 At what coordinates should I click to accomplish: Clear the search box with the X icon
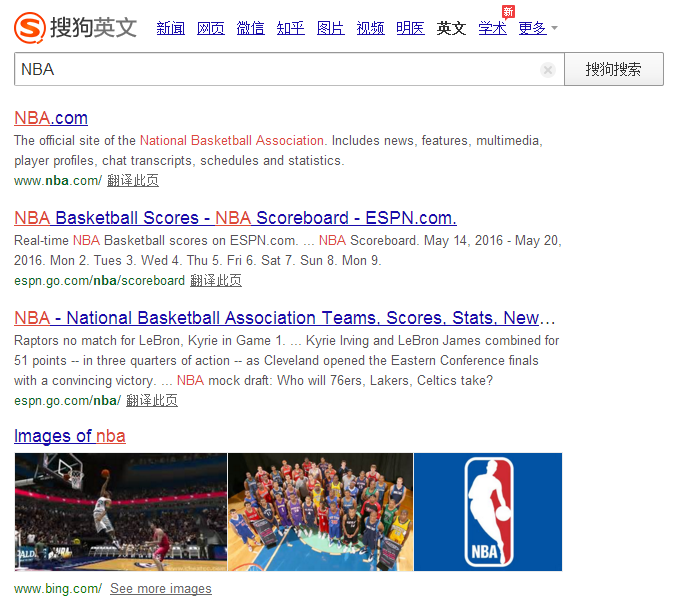[548, 70]
